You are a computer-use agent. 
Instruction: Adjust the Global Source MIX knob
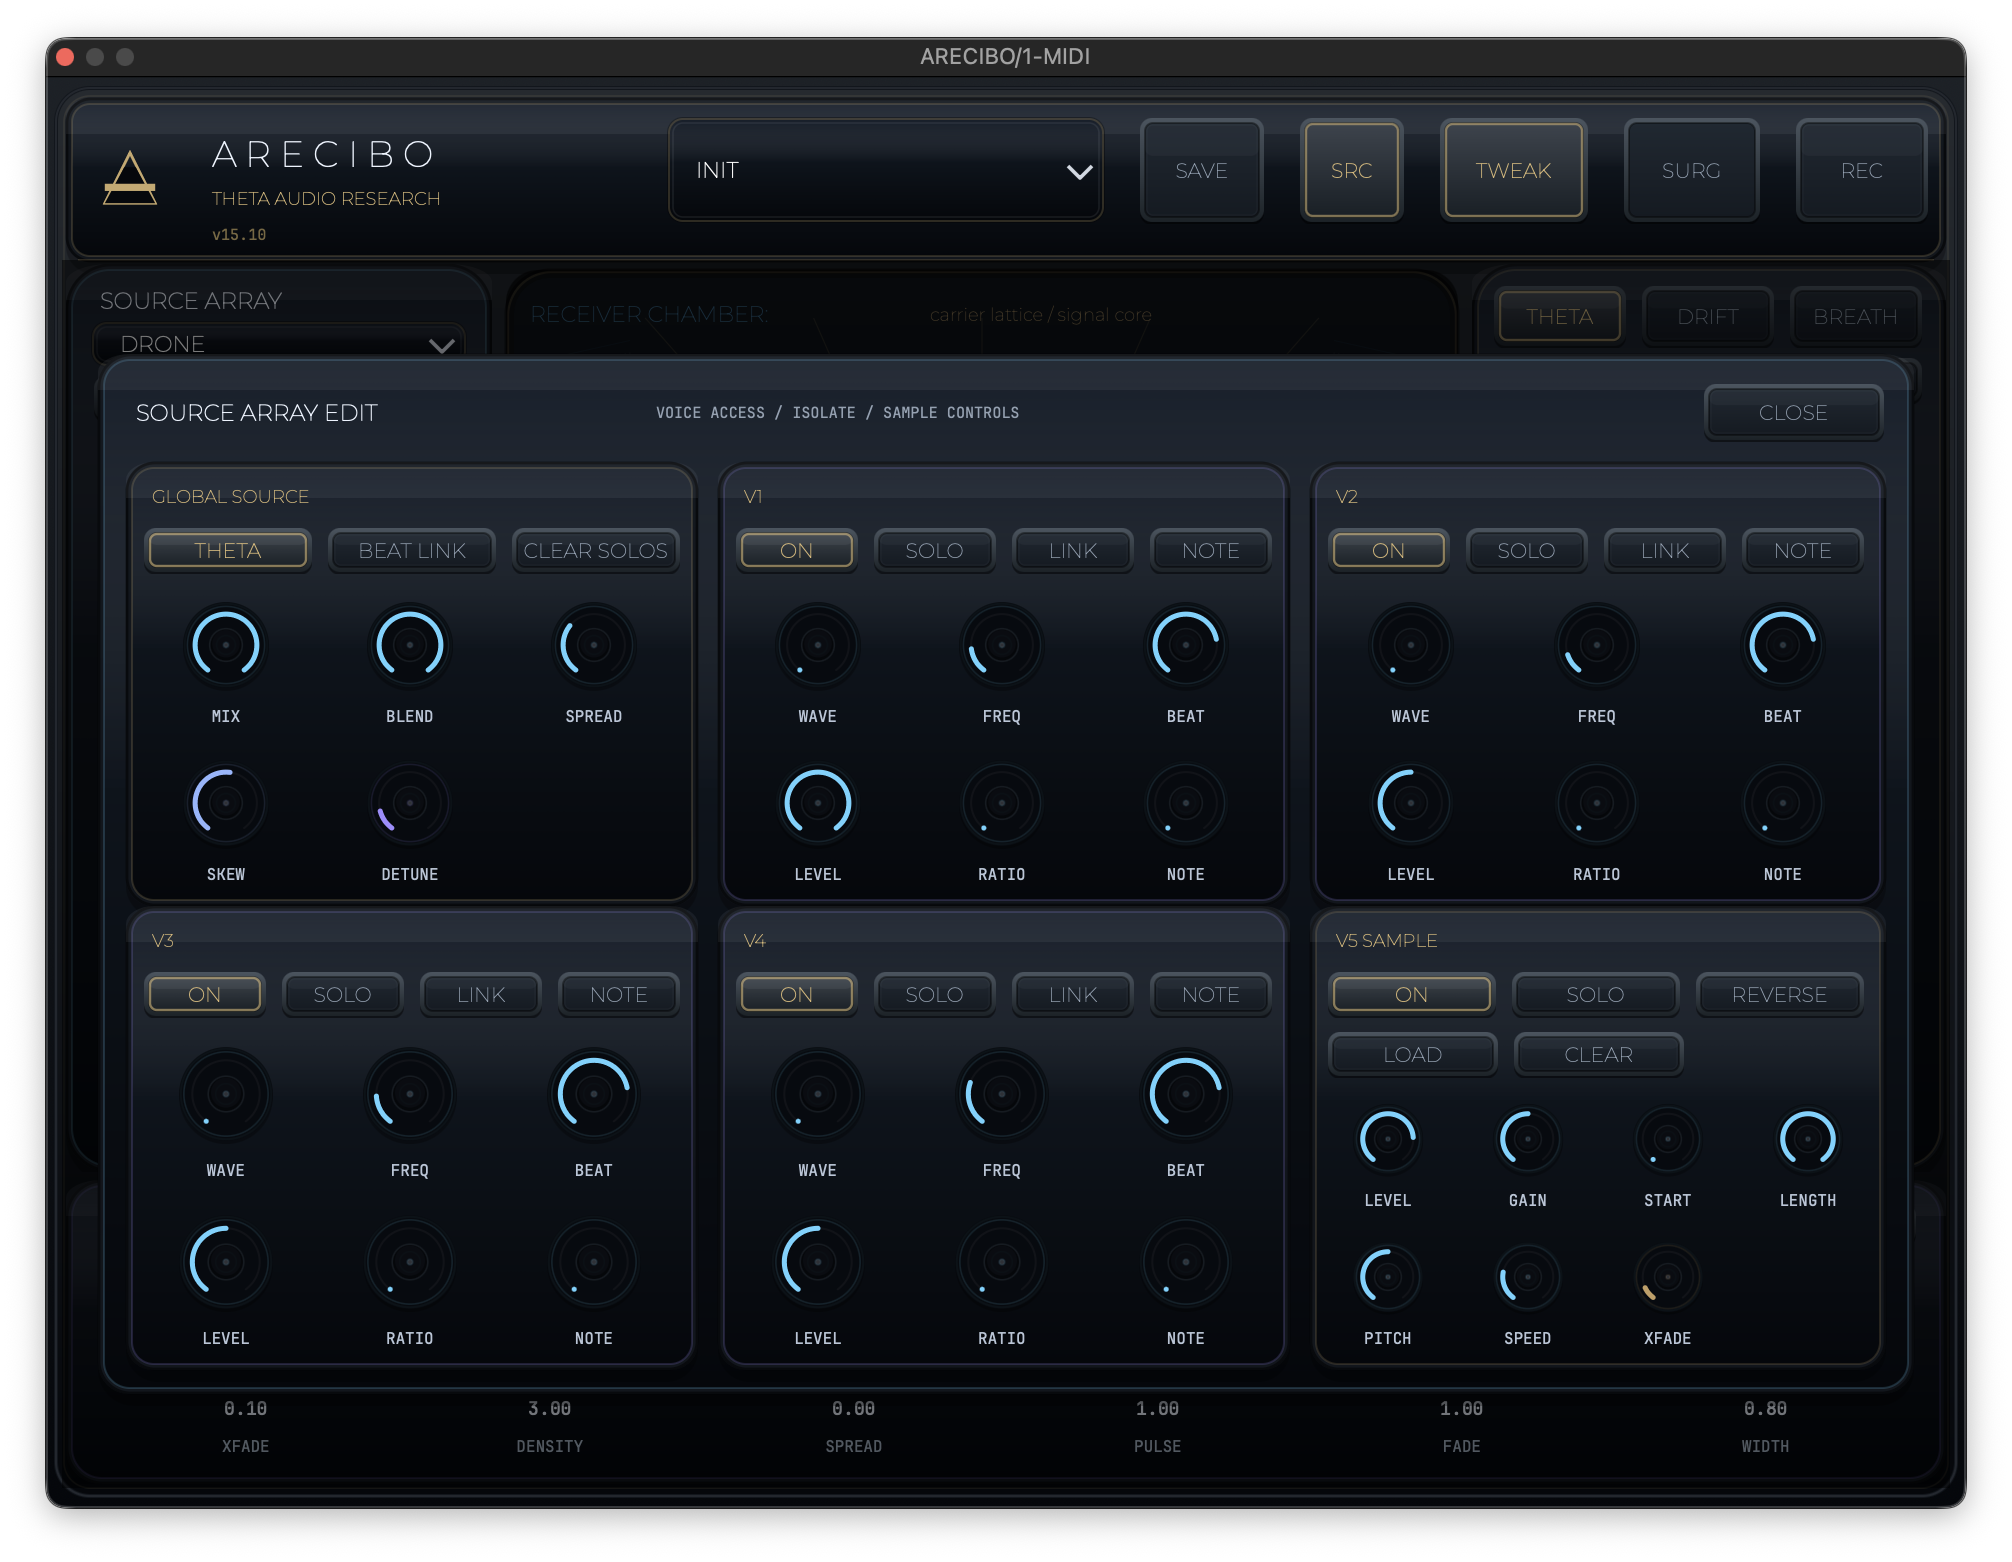click(226, 645)
